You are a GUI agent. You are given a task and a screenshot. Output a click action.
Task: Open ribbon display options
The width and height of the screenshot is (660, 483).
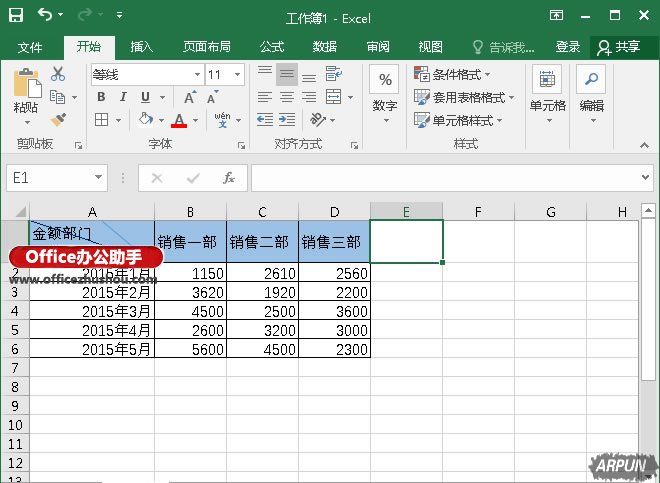(556, 16)
